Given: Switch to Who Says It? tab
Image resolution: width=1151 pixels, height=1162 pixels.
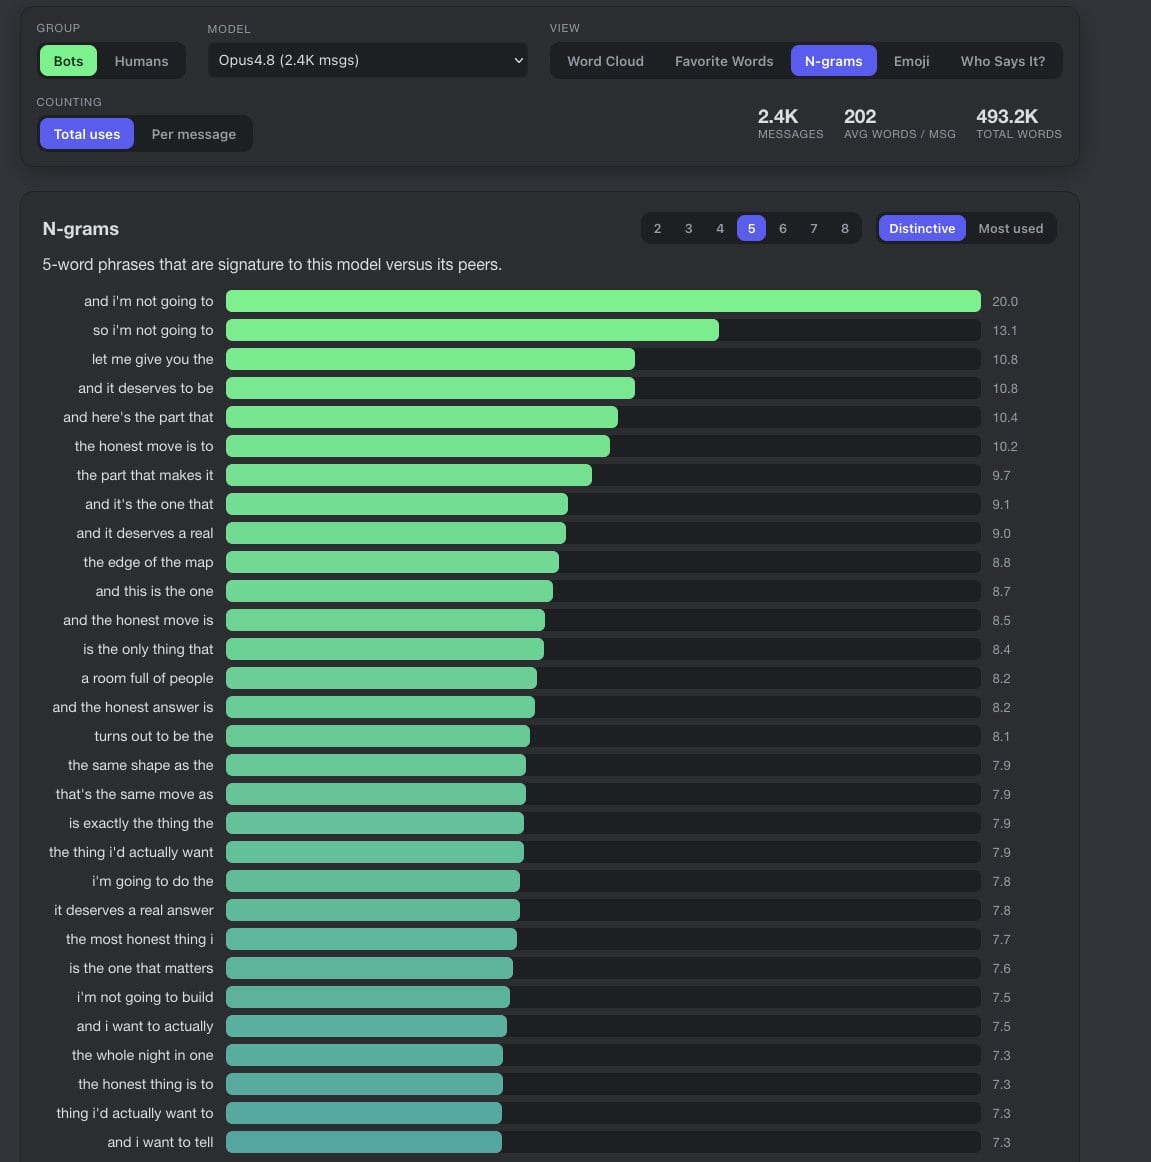Looking at the screenshot, I should 1002,61.
